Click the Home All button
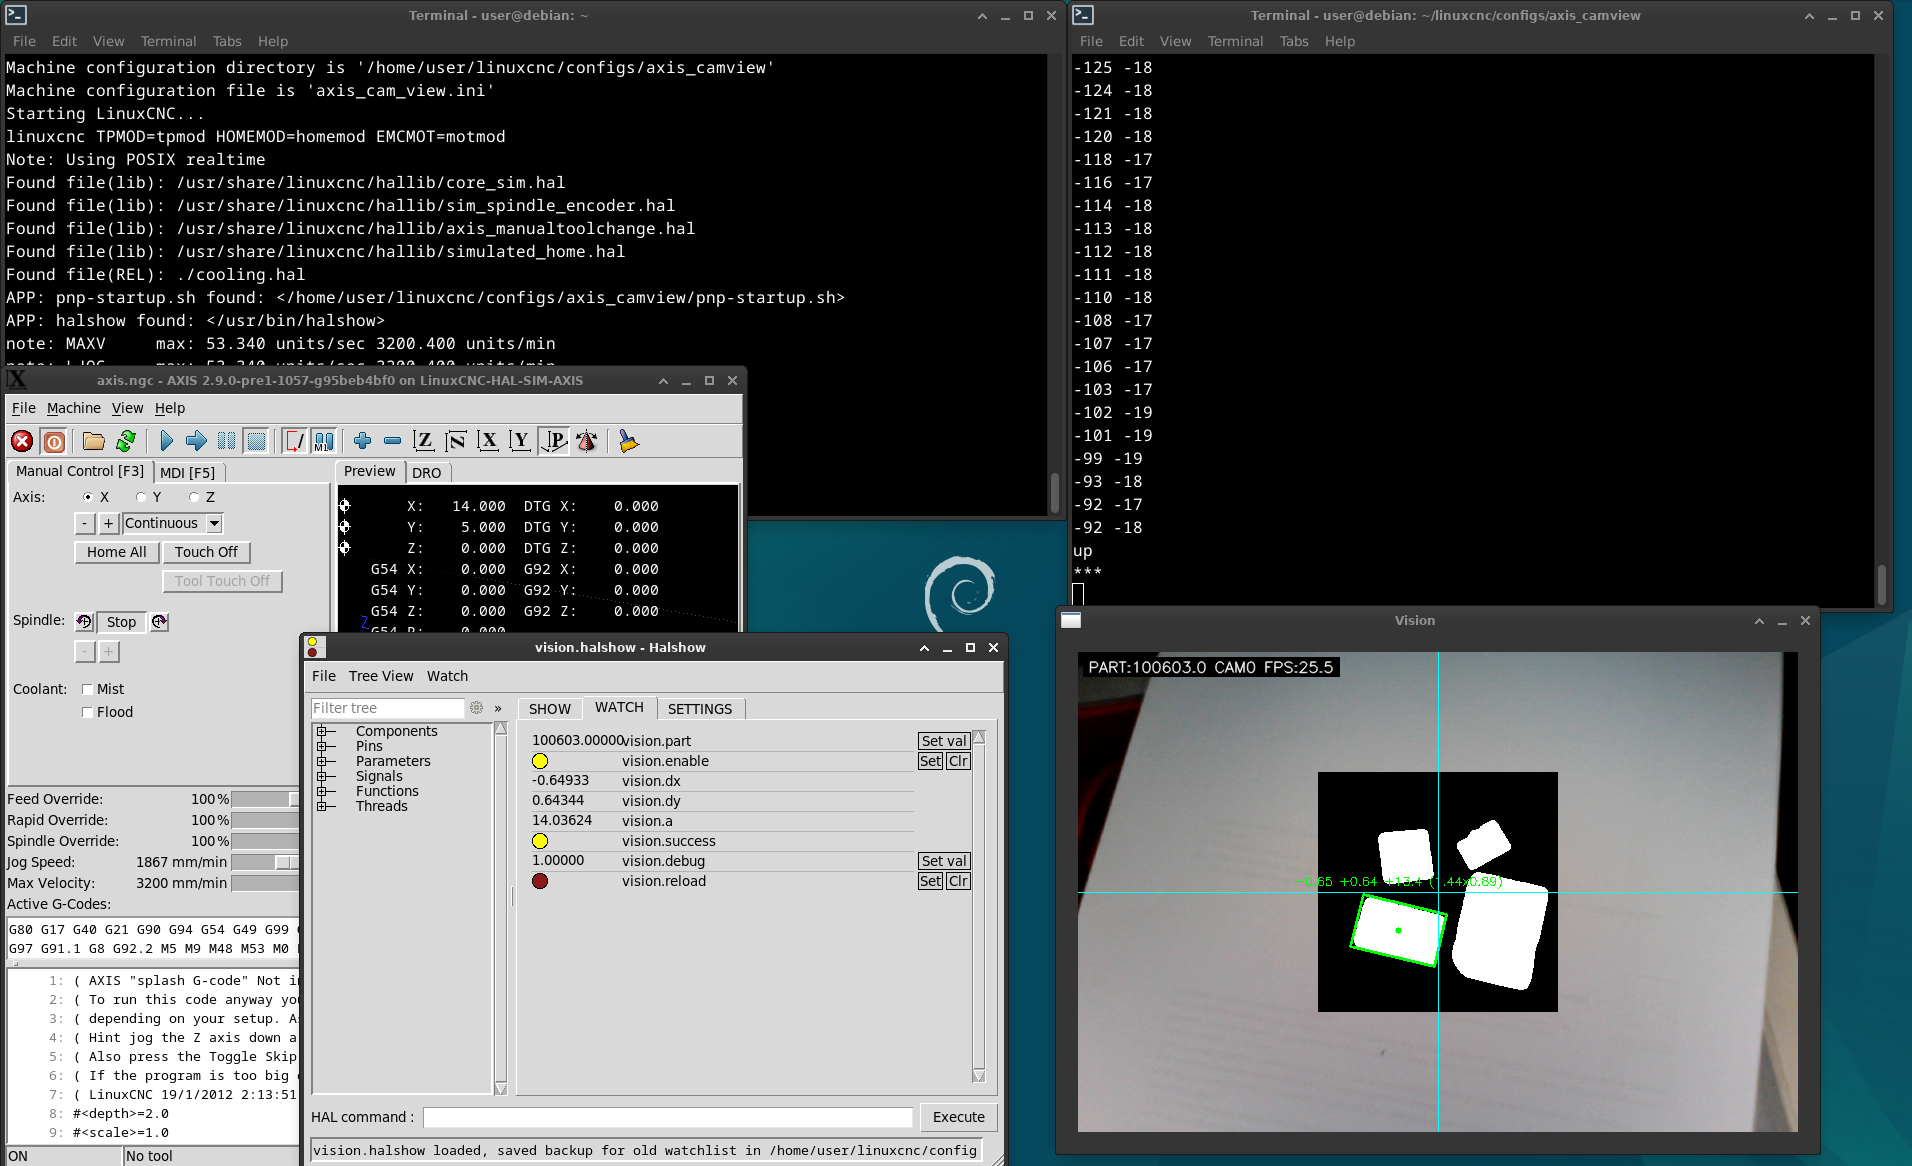 click(x=116, y=552)
